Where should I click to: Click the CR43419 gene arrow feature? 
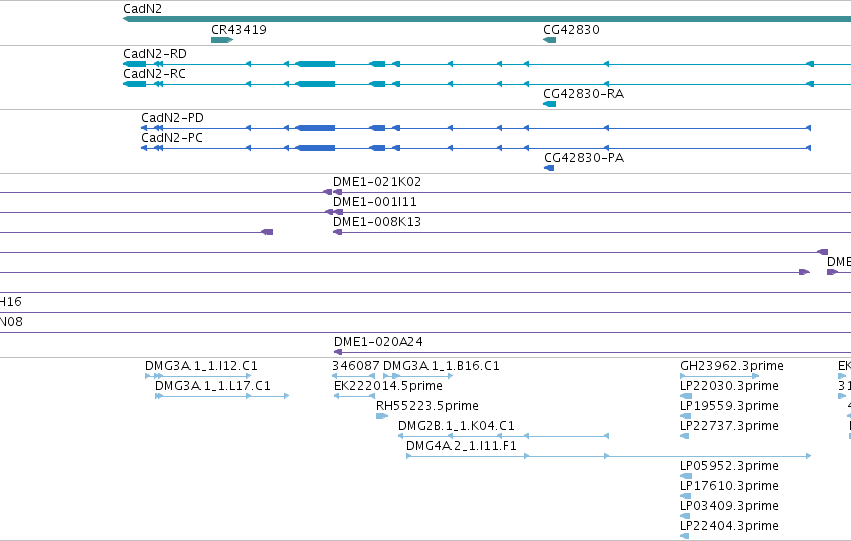coord(222,40)
